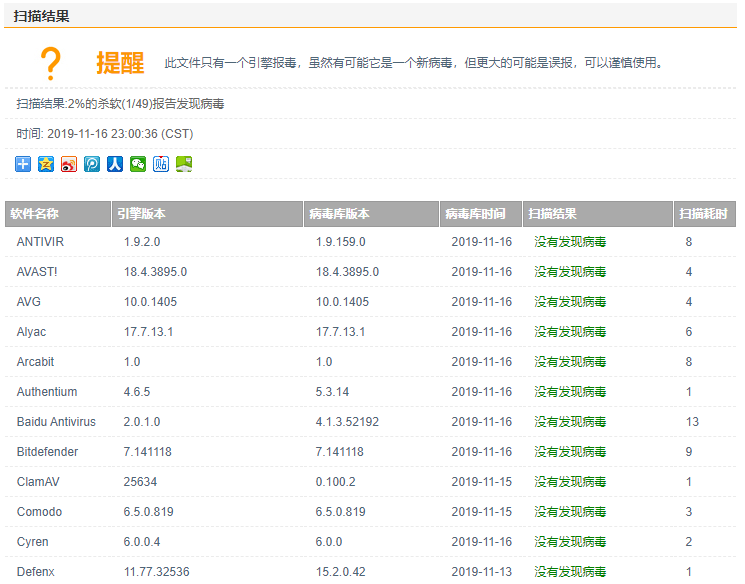745x584 pixels.
Task: Click the 此文件只有一个引擎报毒 warning message
Action: tap(414, 63)
